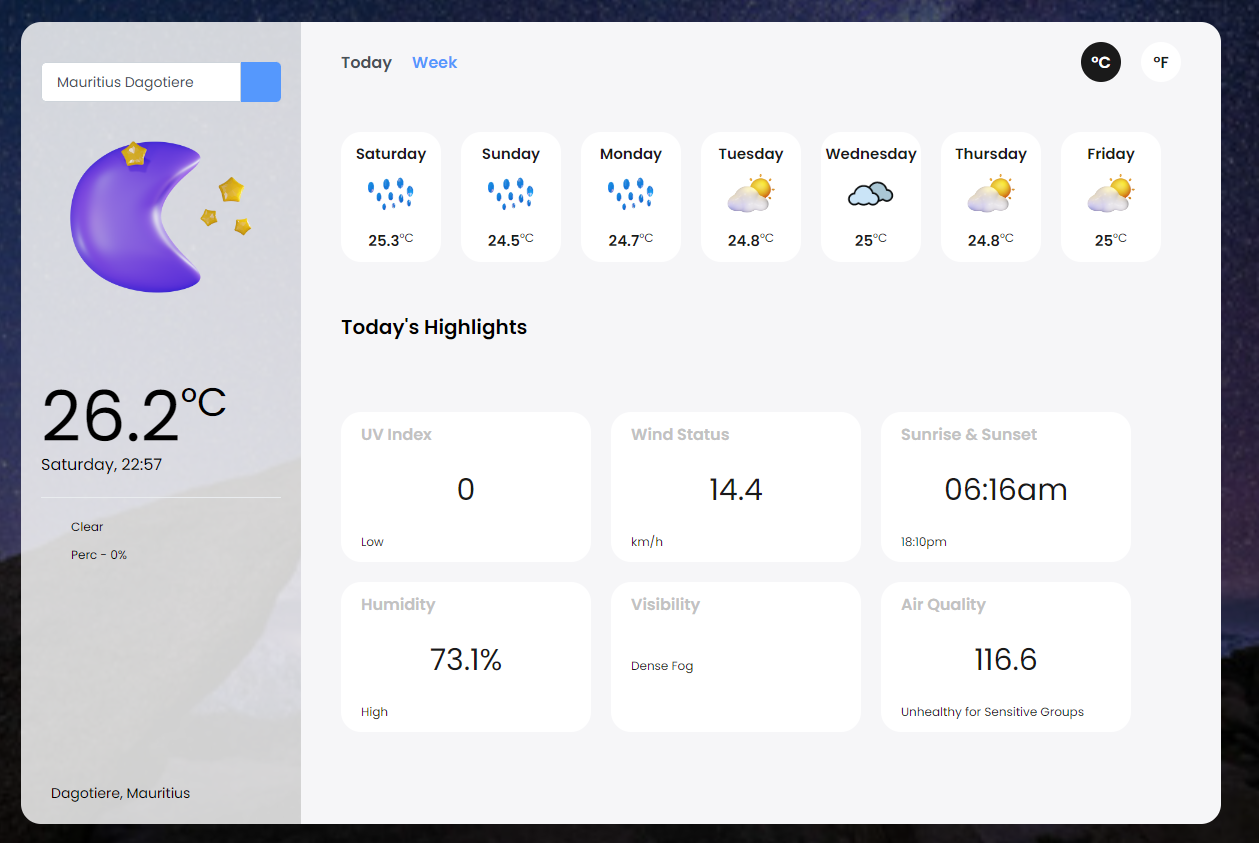This screenshot has height=843, width=1259.
Task: Select the Wind Status highlight card
Action: (x=735, y=487)
